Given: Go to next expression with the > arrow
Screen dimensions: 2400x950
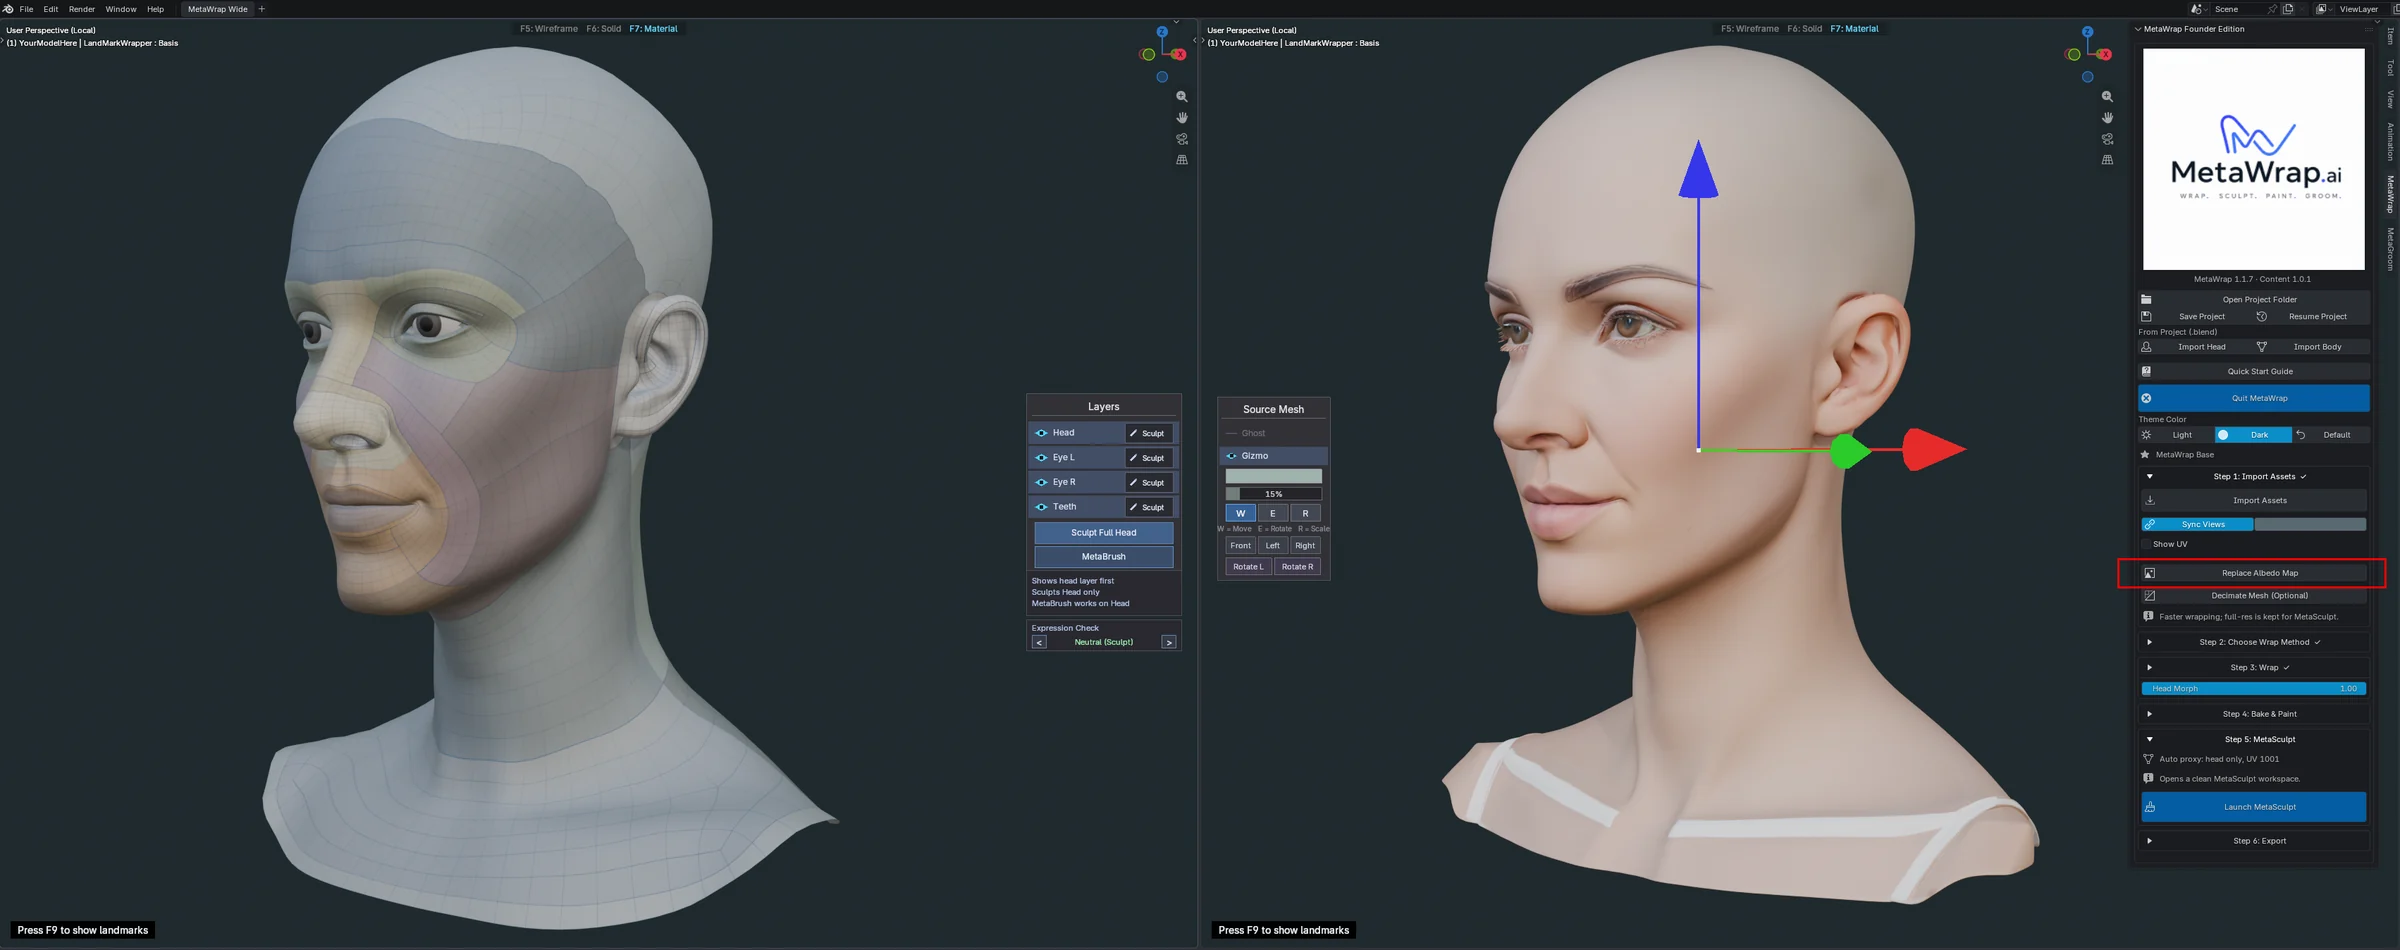Looking at the screenshot, I should [x=1169, y=642].
